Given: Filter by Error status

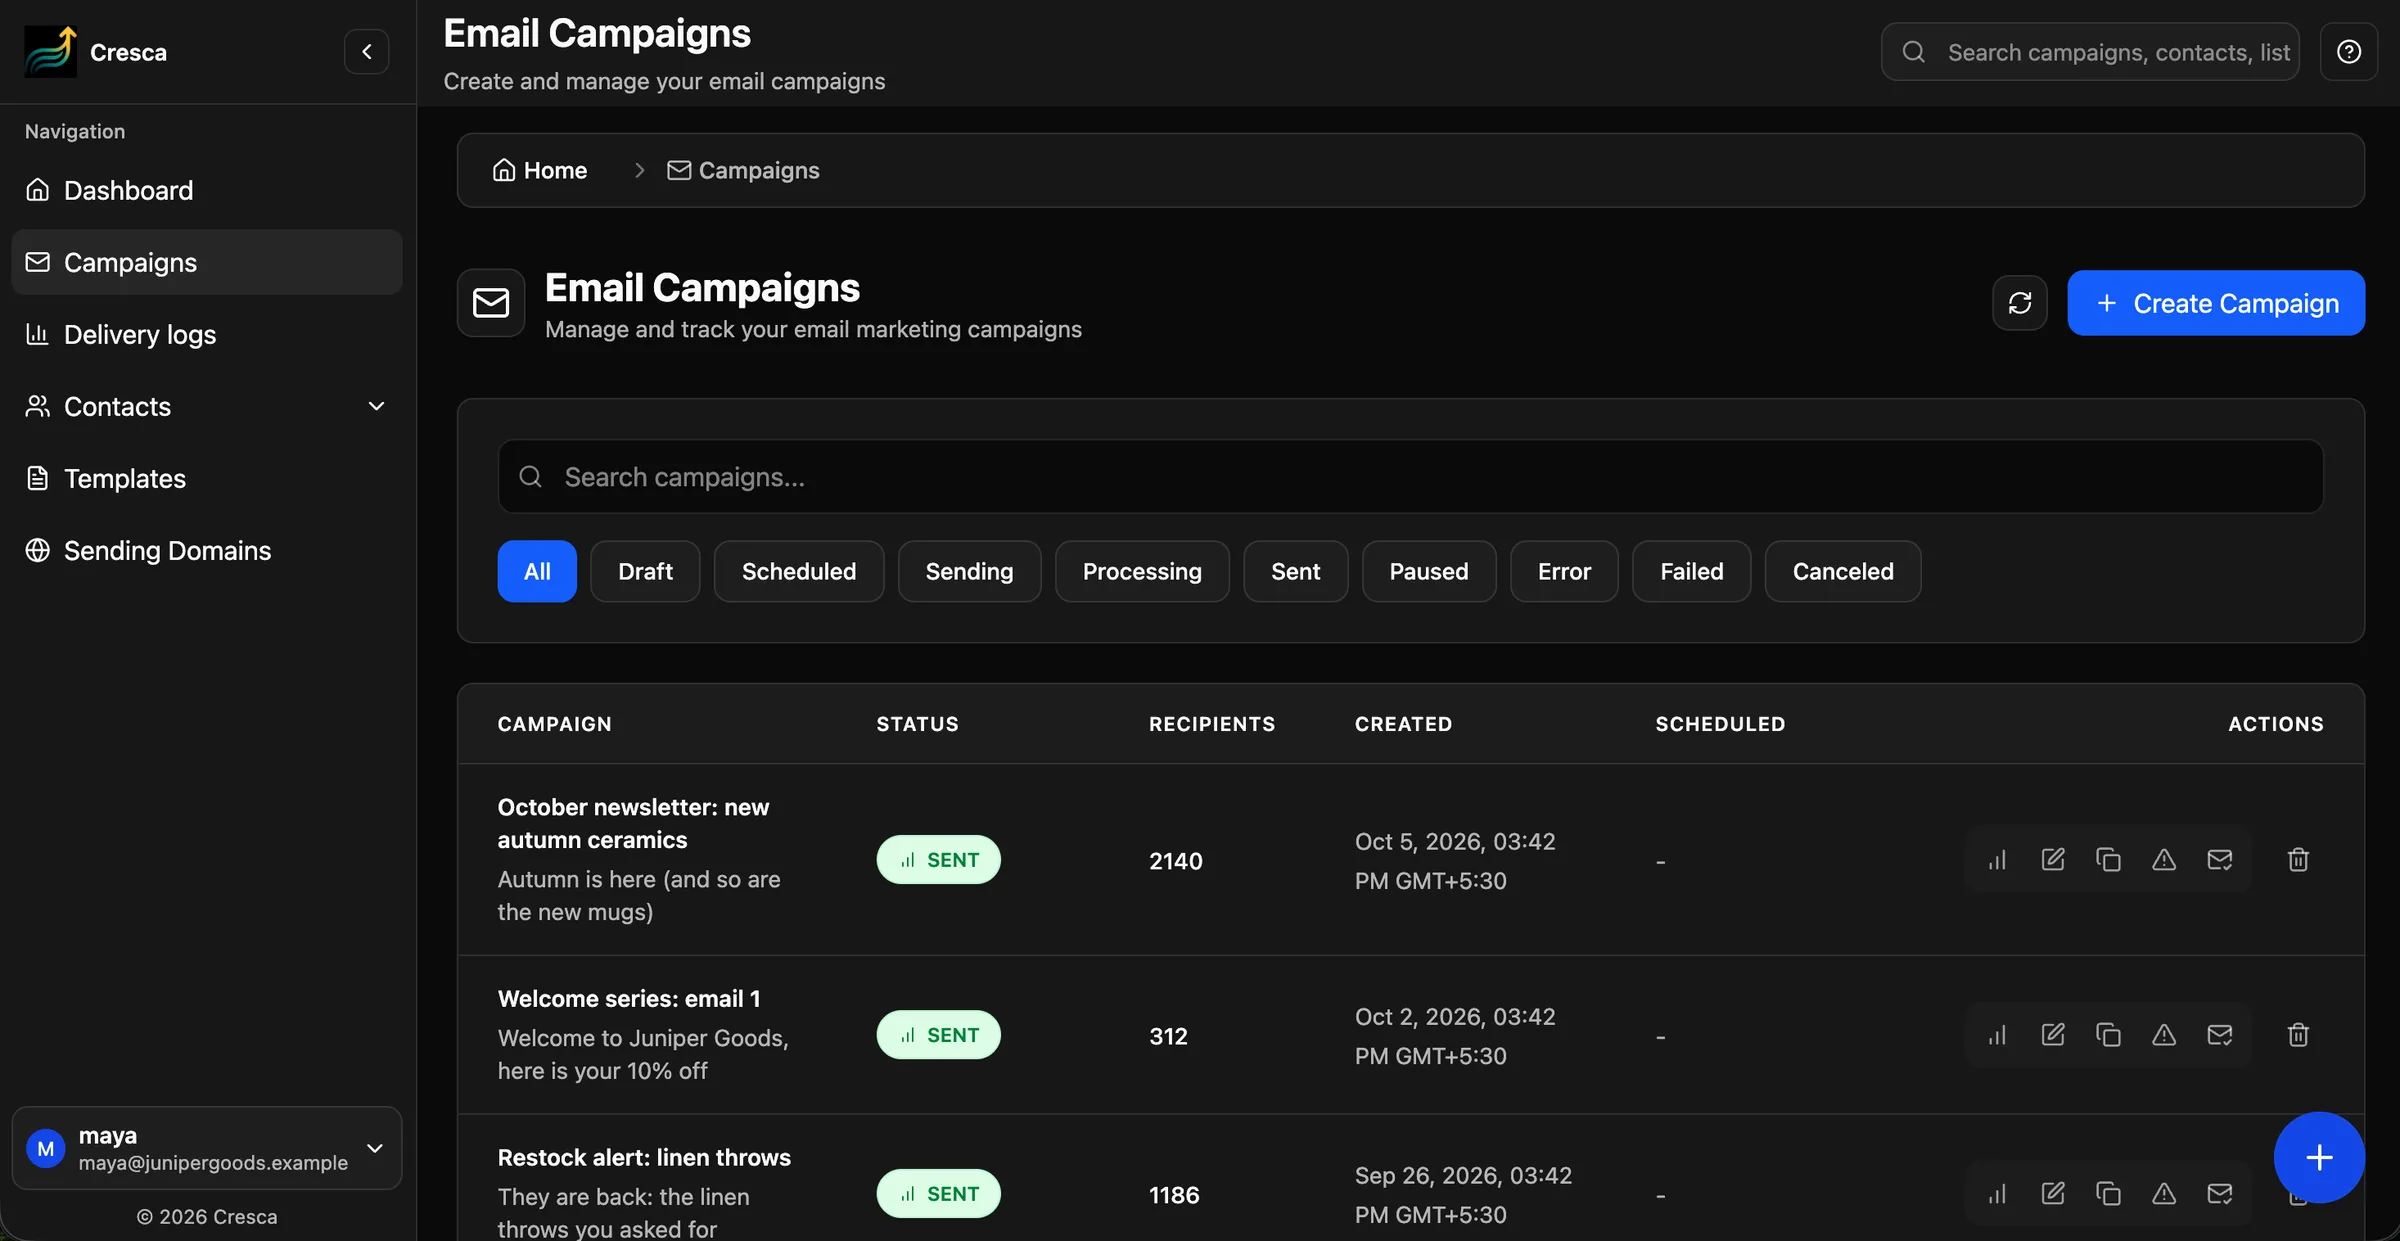Looking at the screenshot, I should point(1564,572).
